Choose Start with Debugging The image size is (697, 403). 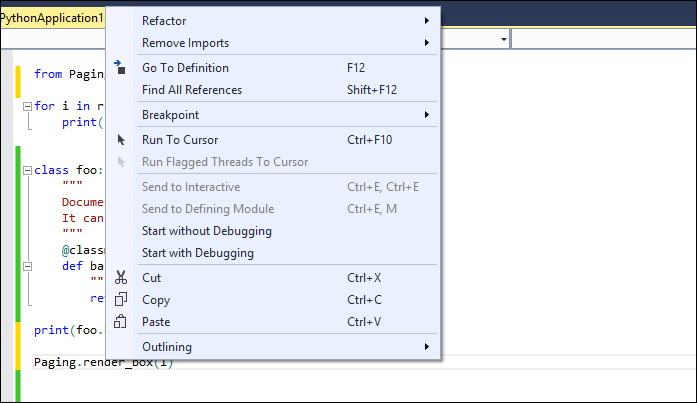click(197, 253)
